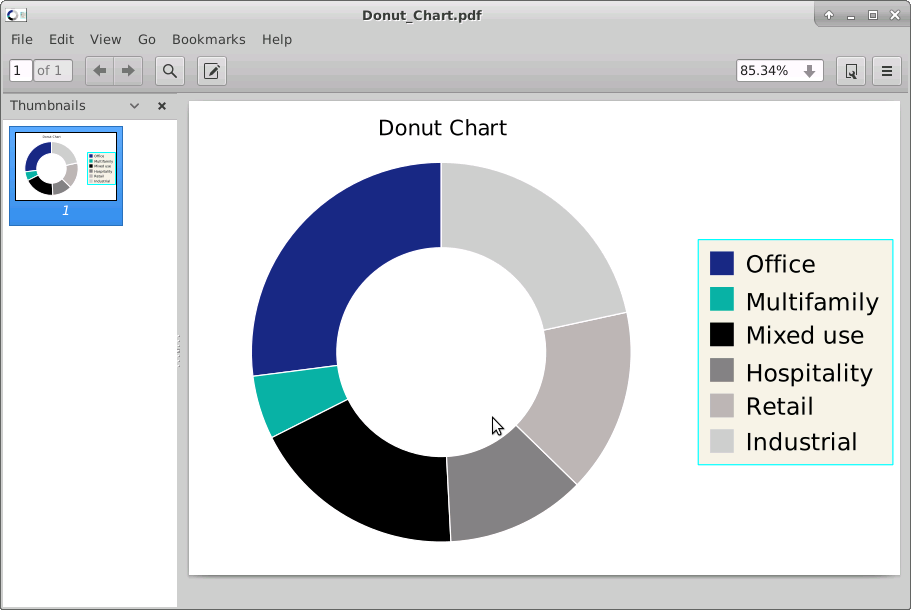Open the zoom level dropdown

[x=779, y=70]
